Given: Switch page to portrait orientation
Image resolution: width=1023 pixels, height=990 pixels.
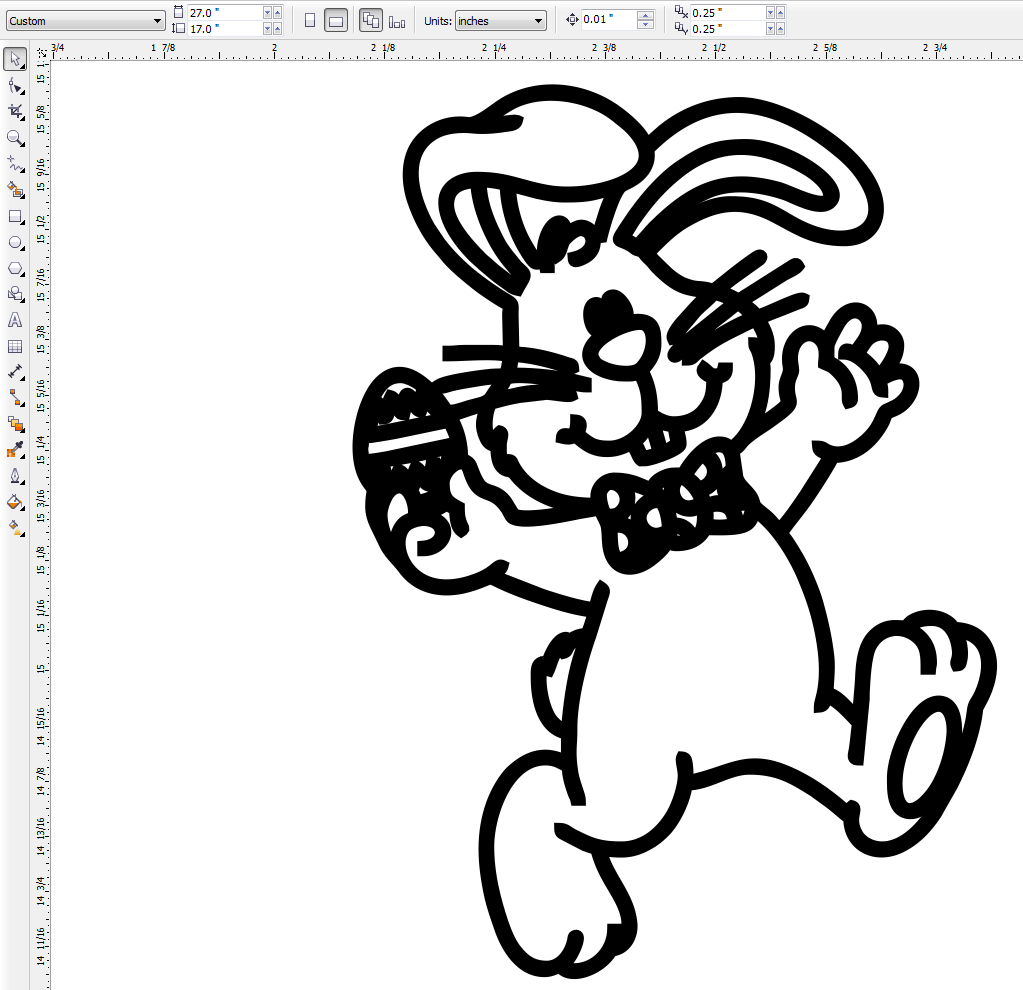Looking at the screenshot, I should coord(310,21).
